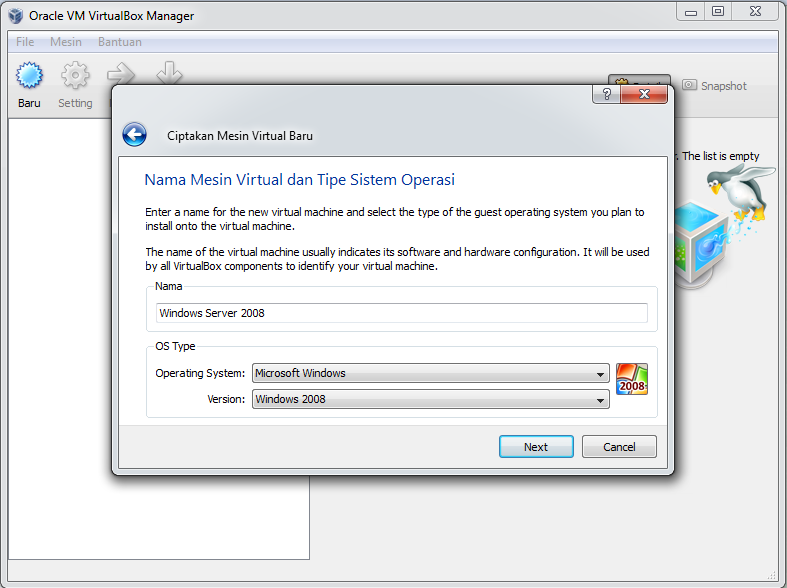Click the VirtualBox cube icon in title bar

(16, 16)
